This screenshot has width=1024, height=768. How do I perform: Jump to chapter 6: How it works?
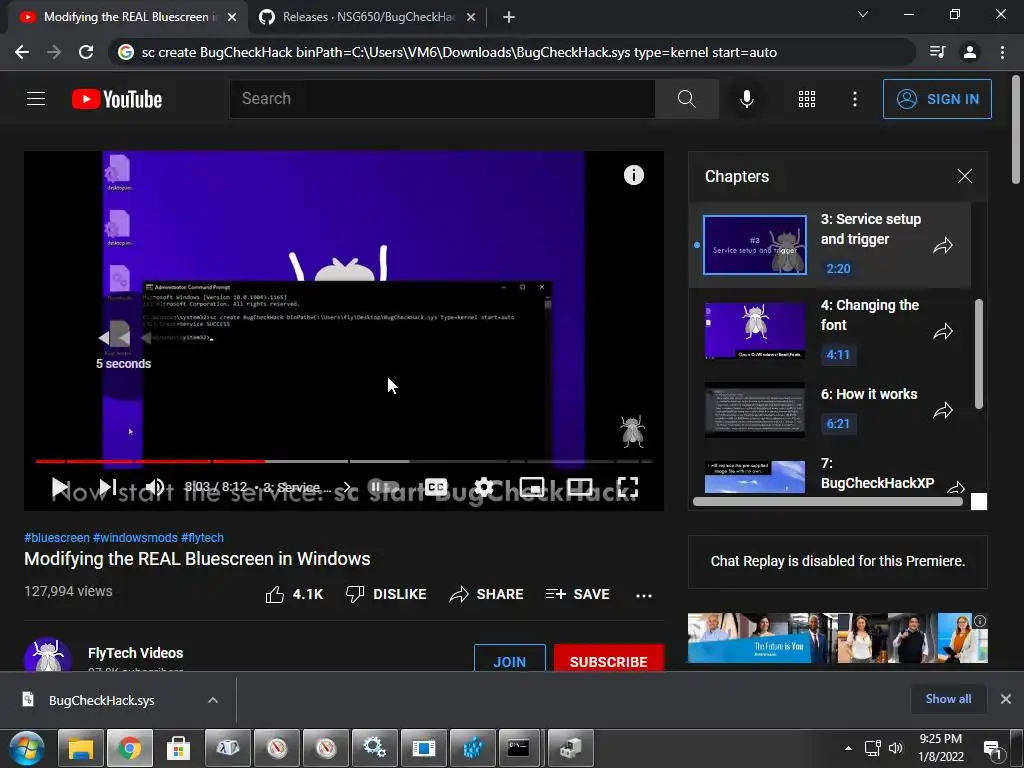(829, 409)
